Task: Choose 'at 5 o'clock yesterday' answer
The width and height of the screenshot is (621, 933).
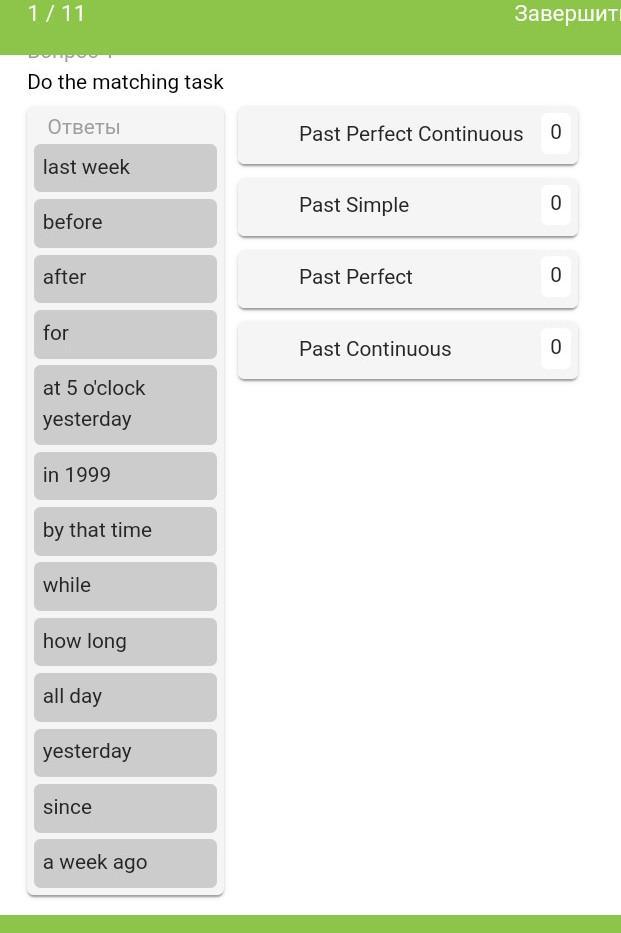Action: tap(125, 404)
